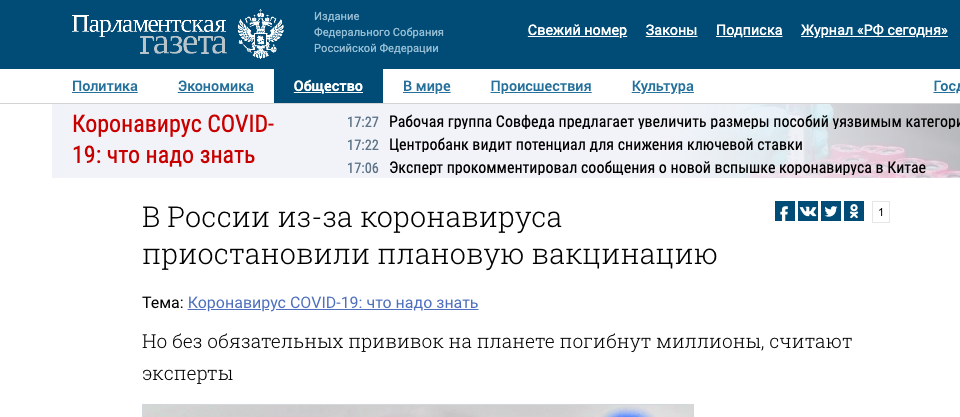The image size is (960, 417).
Task: Select the Политика section tab
Action: pos(105,86)
